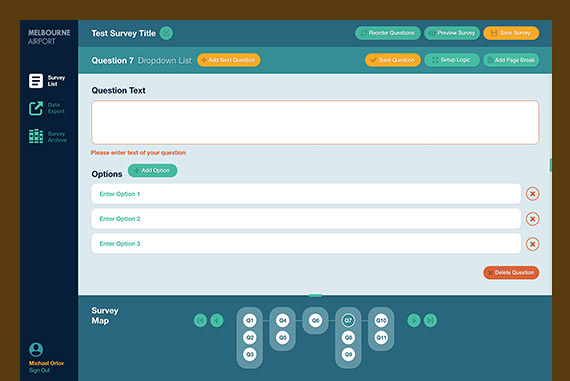Click the Melbourne Airport logo

[x=49, y=37]
